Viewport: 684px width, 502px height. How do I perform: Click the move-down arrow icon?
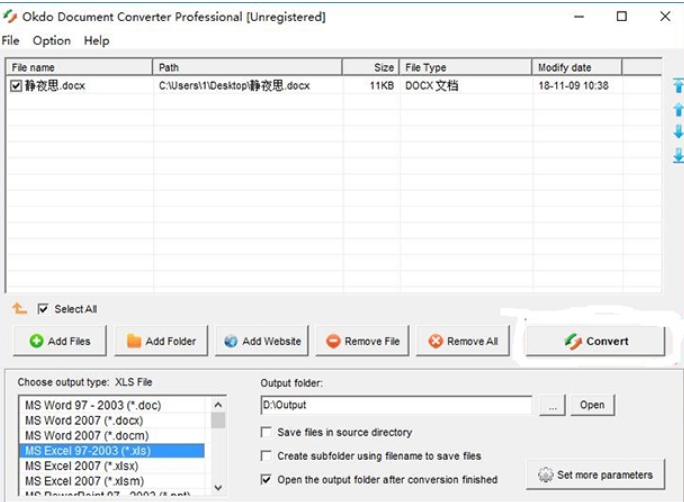tap(678, 131)
